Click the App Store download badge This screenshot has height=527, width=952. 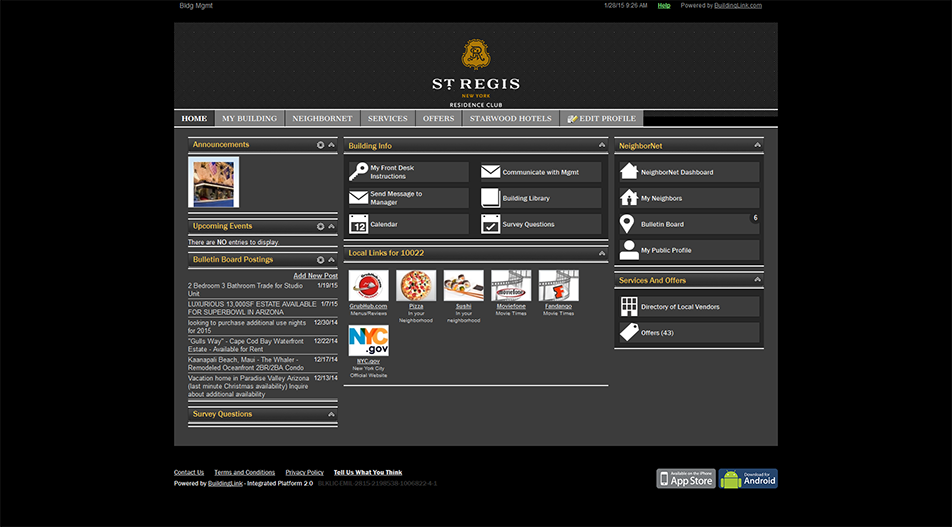(x=686, y=478)
